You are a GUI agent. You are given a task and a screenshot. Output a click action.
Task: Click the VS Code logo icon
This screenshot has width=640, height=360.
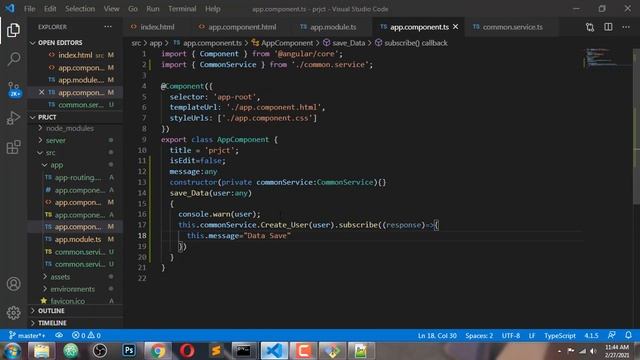pyautogui.click(x=10, y=8)
